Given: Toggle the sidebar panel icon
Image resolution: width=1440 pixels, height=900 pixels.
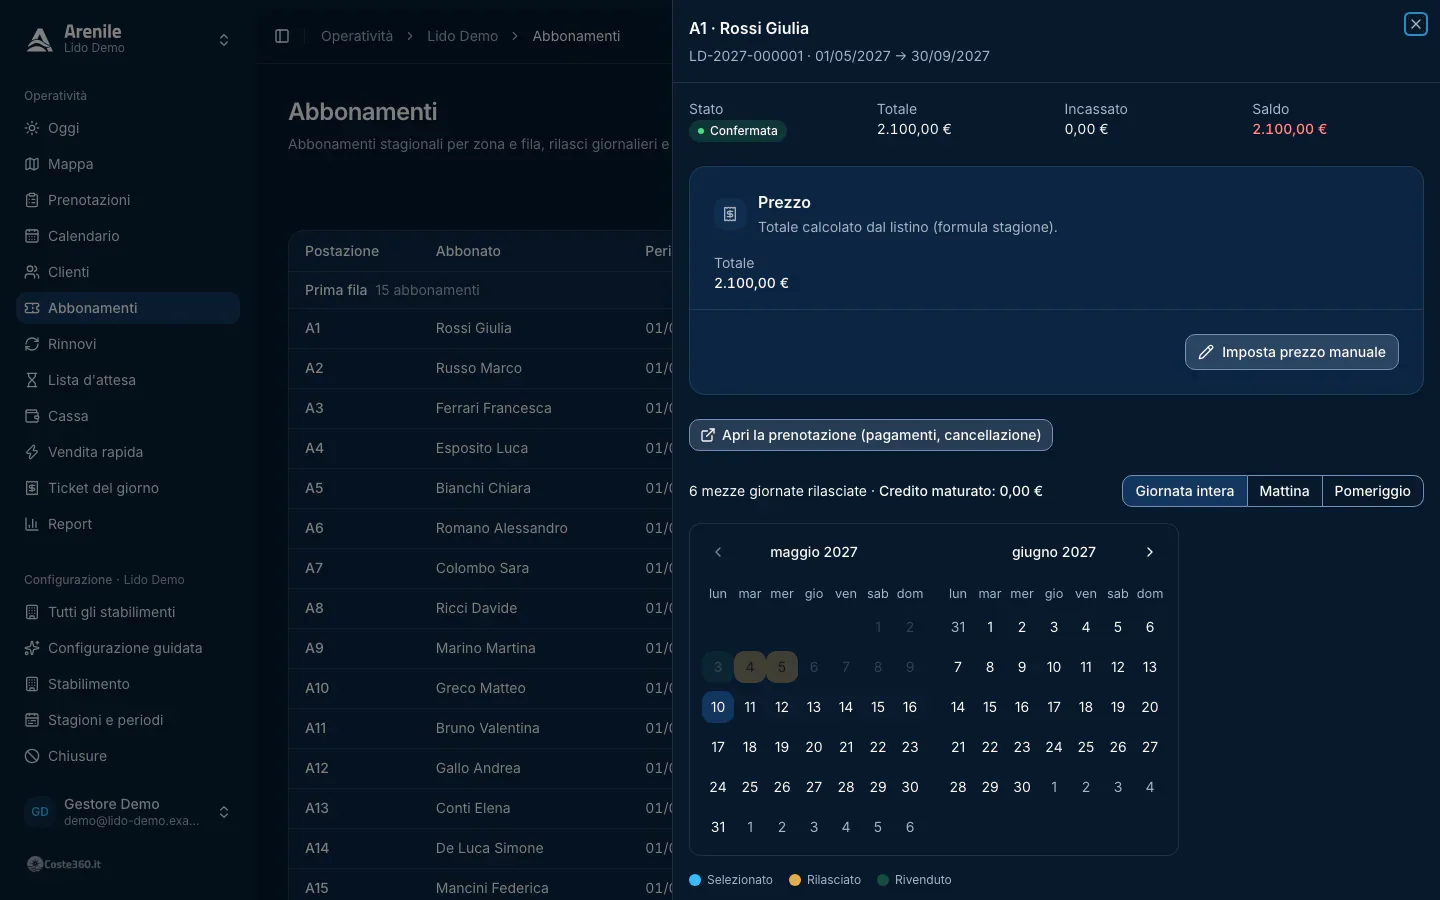Looking at the screenshot, I should tap(282, 36).
